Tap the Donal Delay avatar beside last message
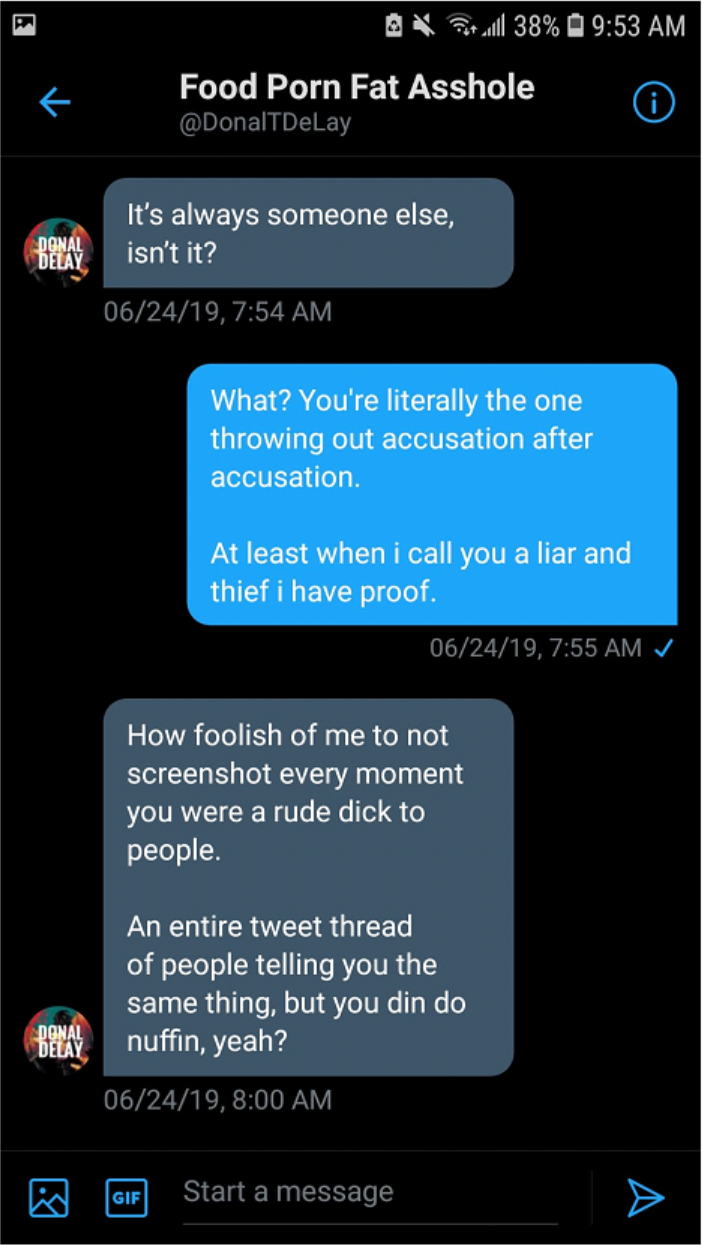The width and height of the screenshot is (702, 1245). click(58, 1041)
